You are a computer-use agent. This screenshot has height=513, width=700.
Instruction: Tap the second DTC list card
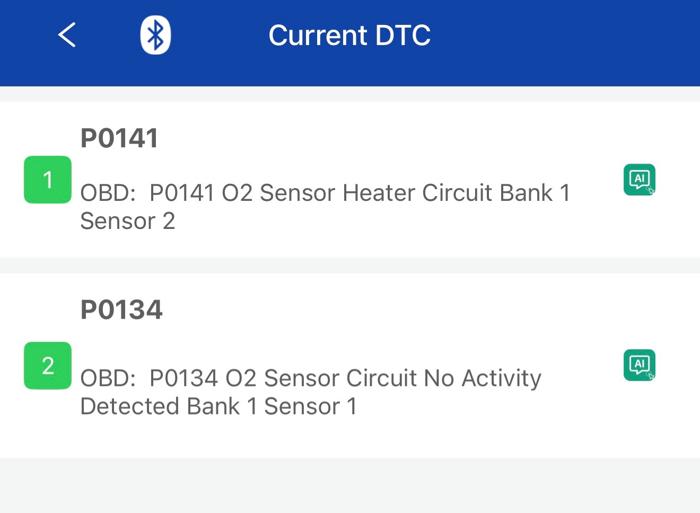click(x=350, y=365)
